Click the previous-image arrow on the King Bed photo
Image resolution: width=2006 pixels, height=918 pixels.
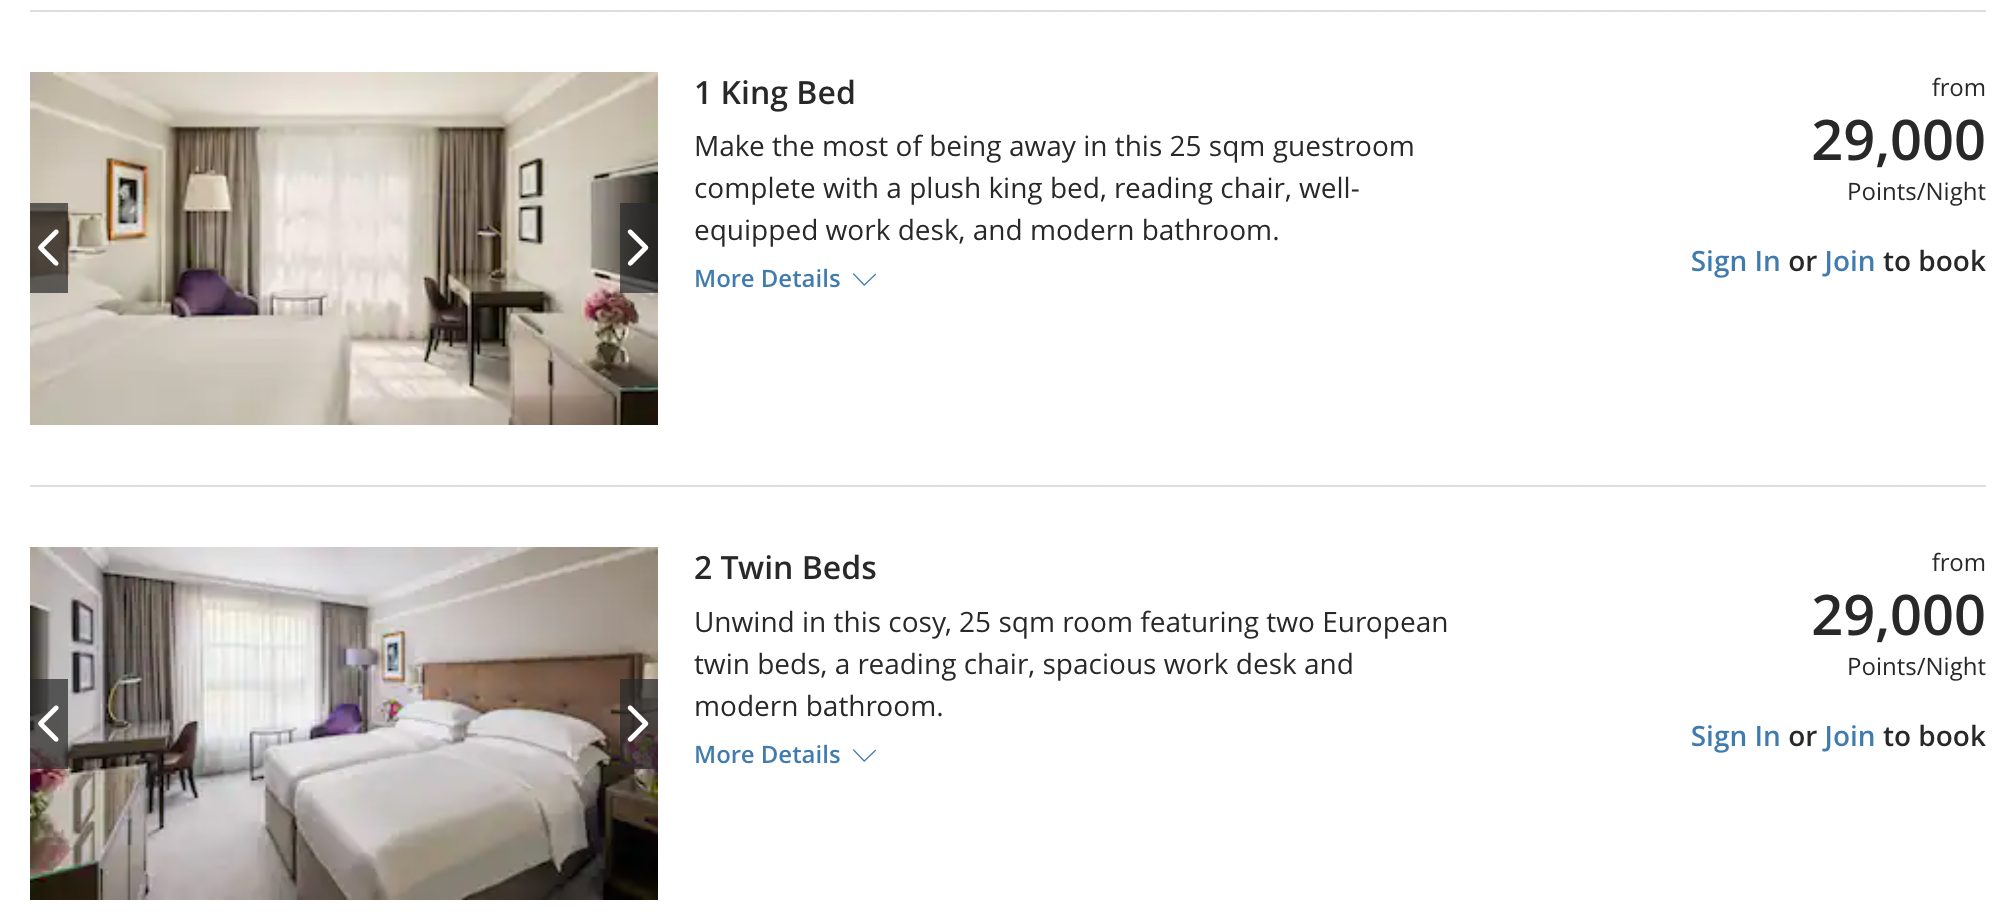point(48,247)
